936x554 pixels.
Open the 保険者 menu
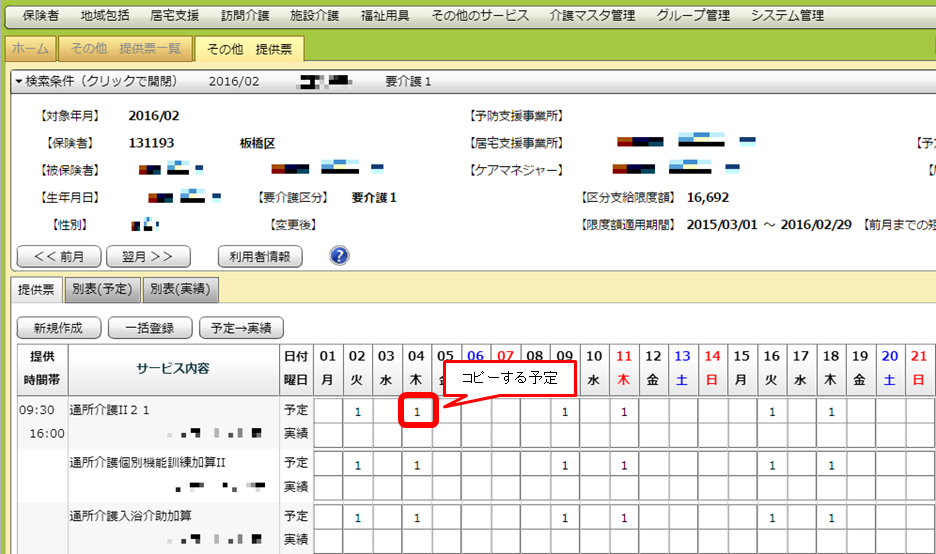pyautogui.click(x=40, y=16)
